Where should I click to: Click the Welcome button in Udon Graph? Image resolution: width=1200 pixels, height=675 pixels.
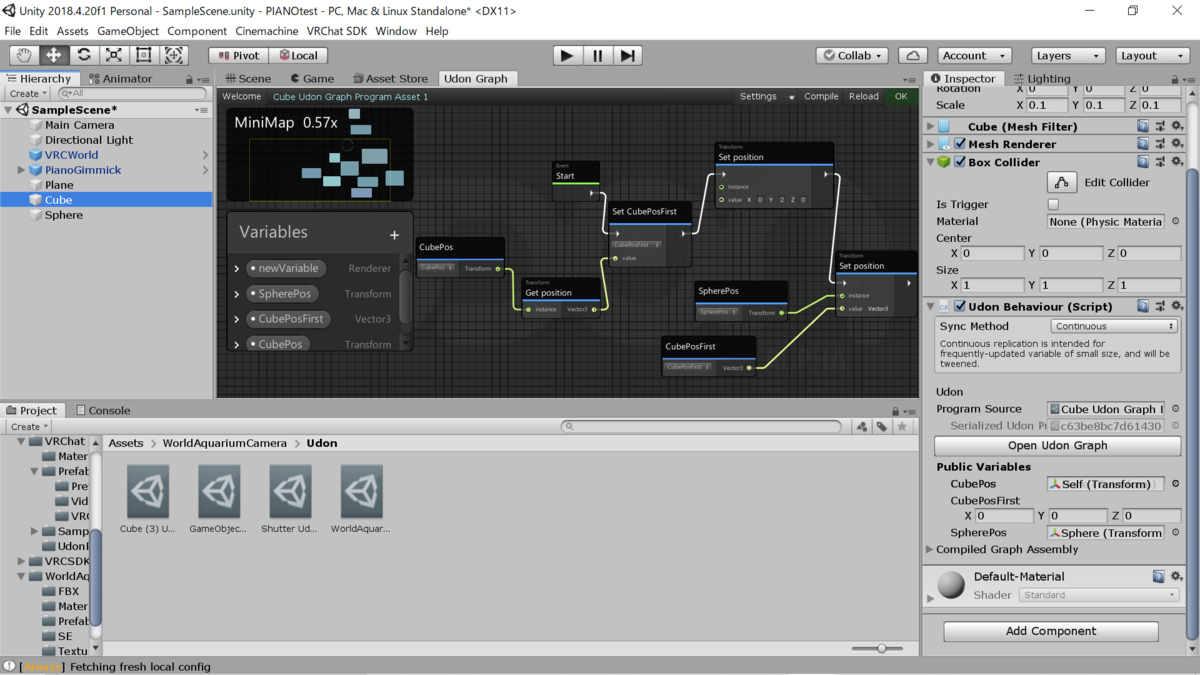241,97
